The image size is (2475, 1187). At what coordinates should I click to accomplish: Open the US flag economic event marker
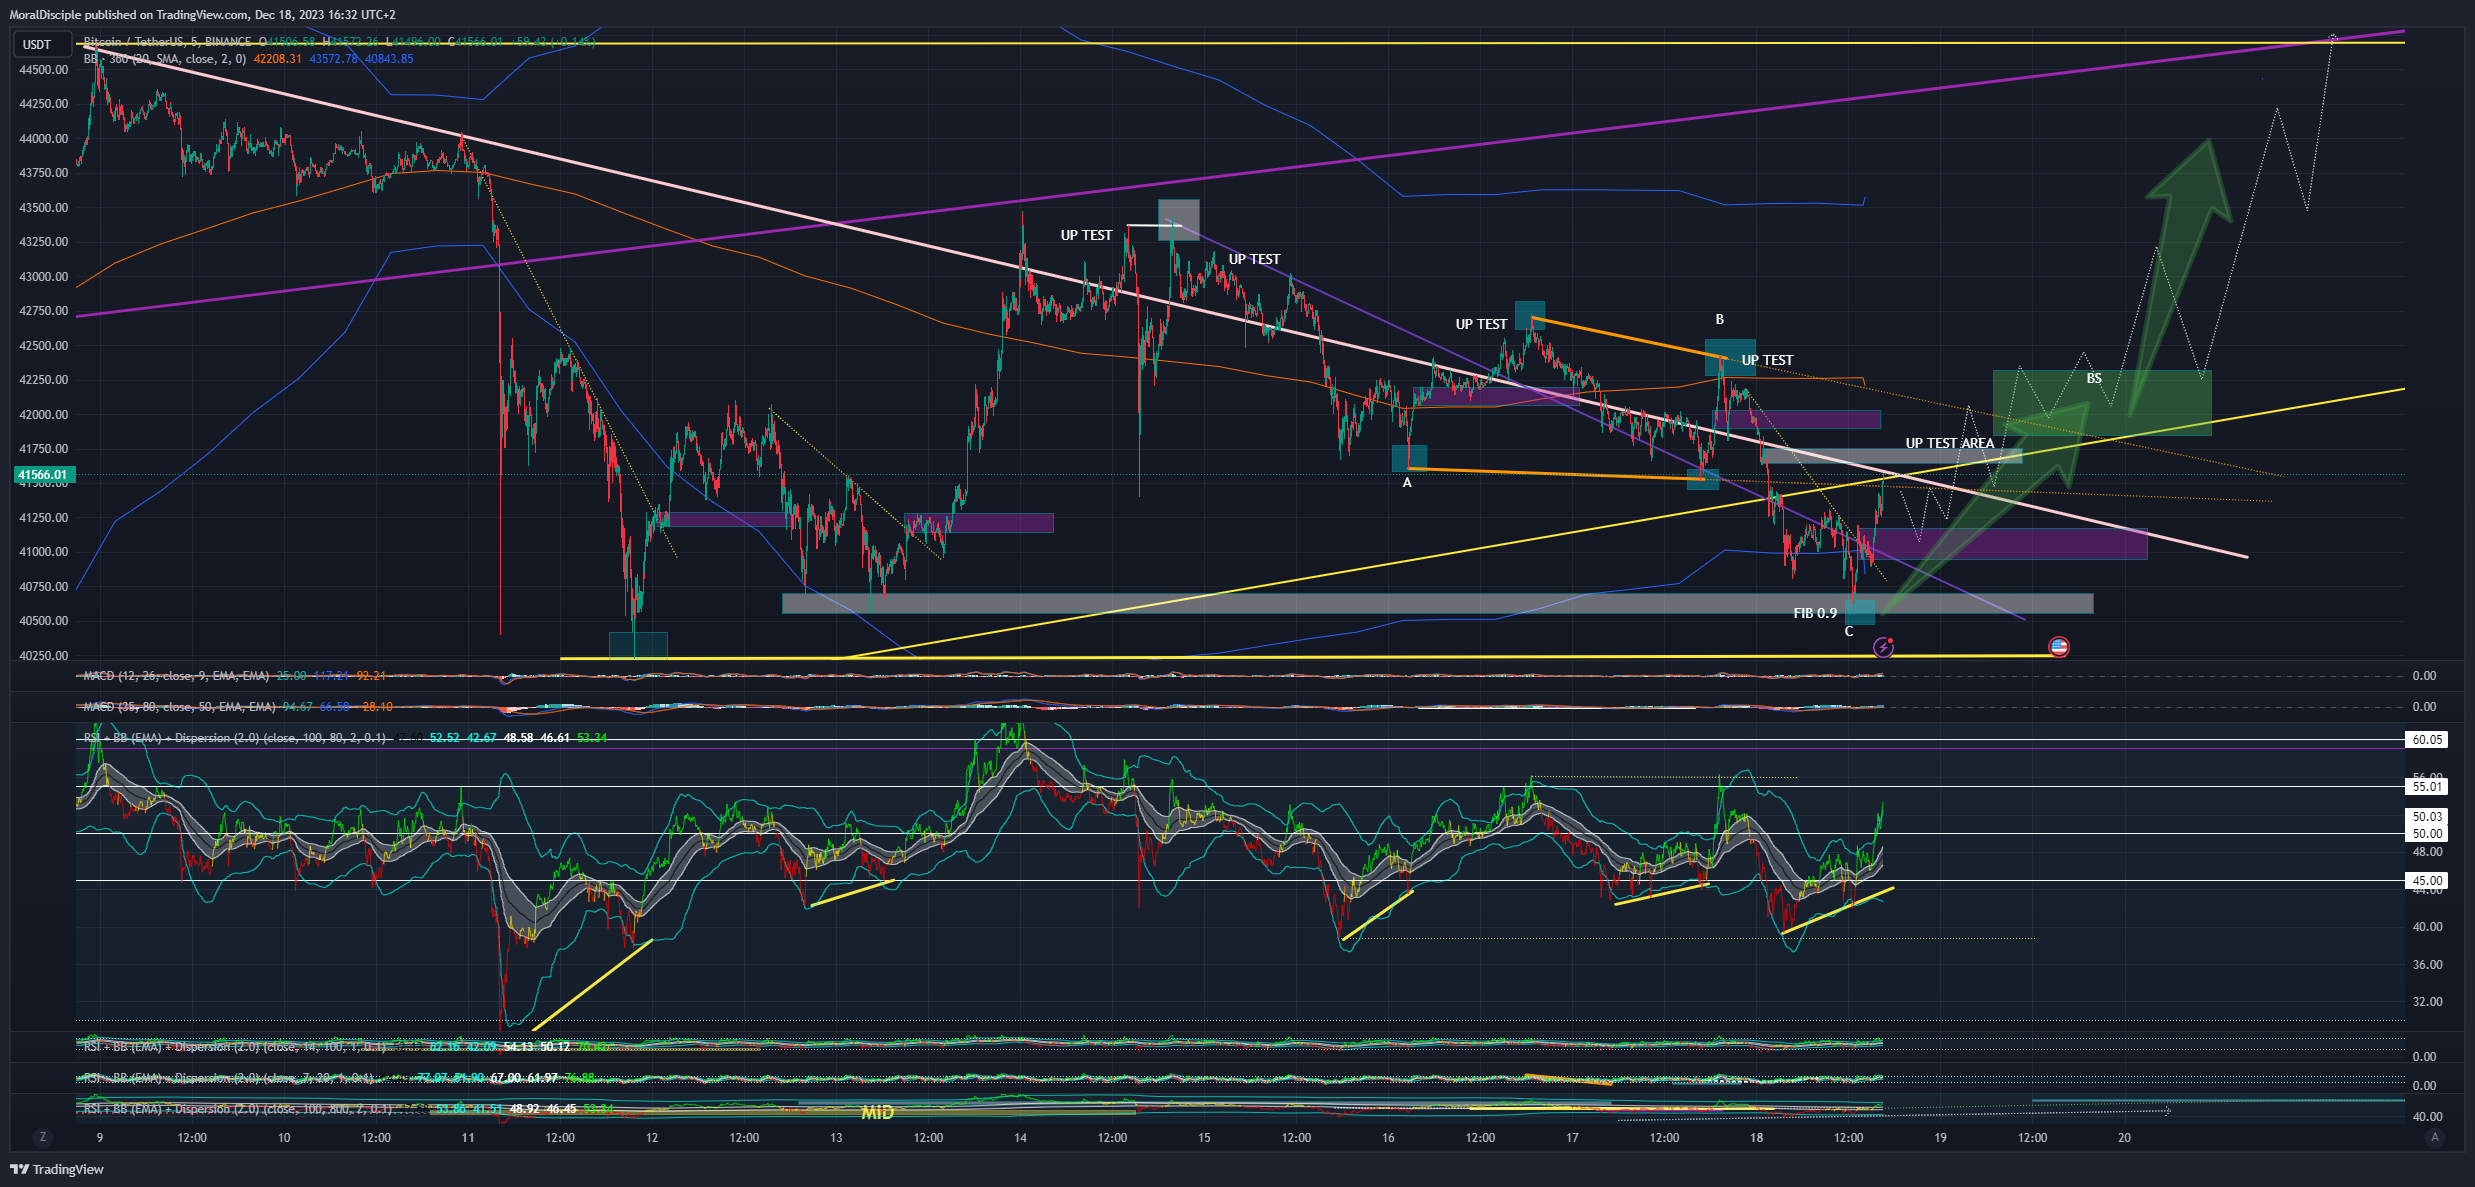(2058, 647)
